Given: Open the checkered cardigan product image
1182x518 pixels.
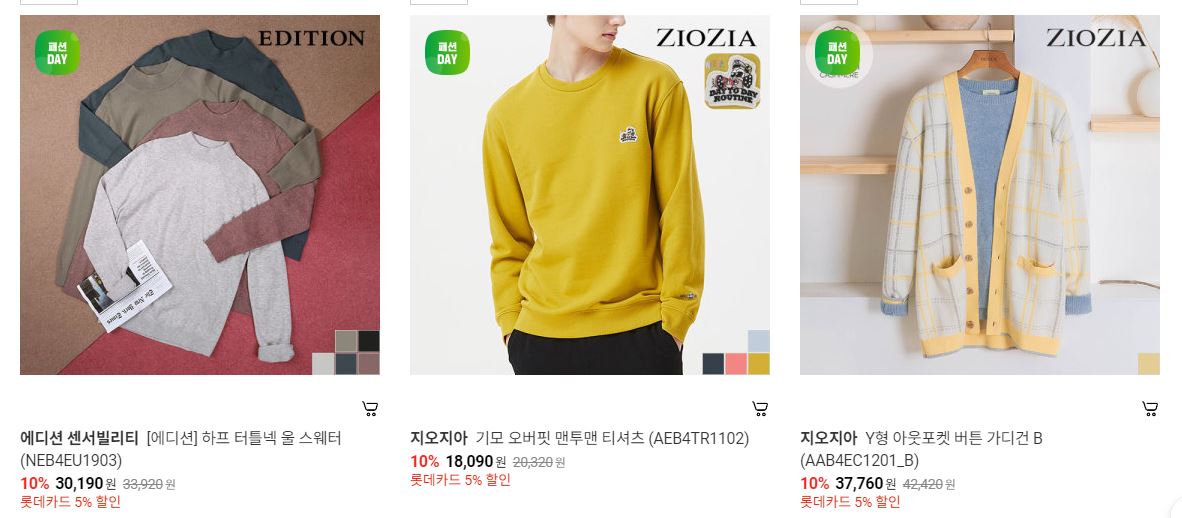Looking at the screenshot, I should 980,195.
